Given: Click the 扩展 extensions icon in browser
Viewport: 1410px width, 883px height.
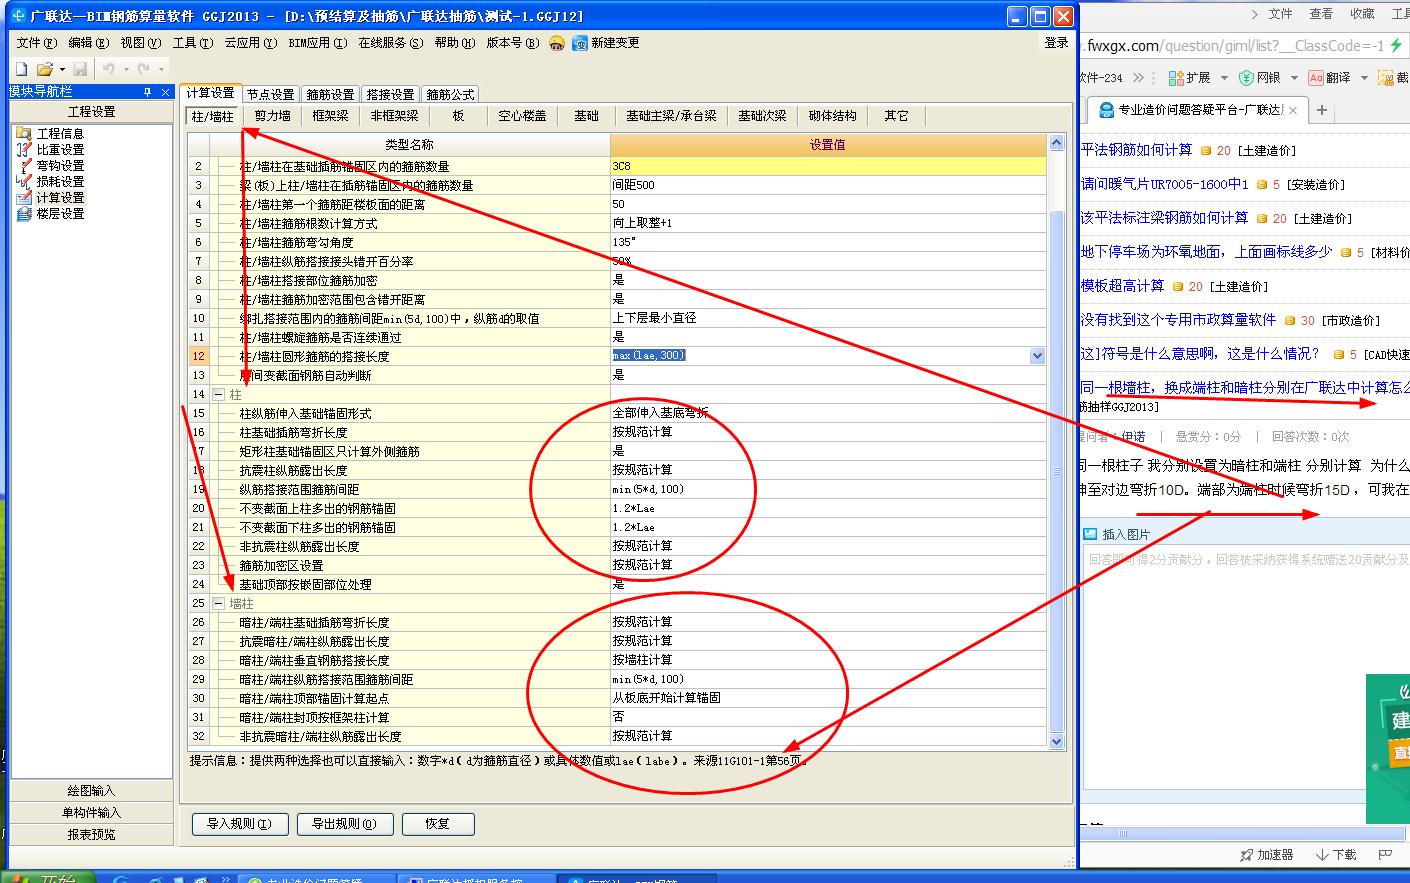Looking at the screenshot, I should [1174, 77].
